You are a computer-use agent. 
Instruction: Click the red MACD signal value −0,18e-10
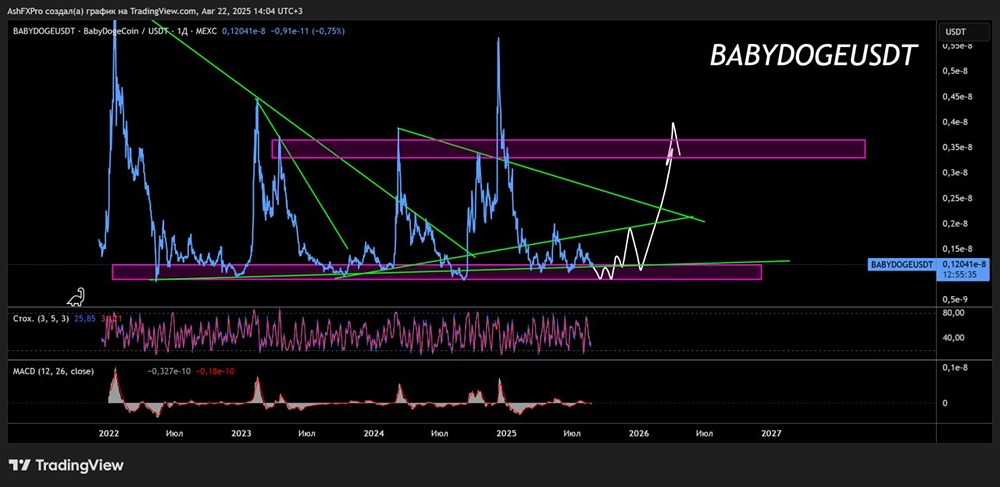[x=215, y=371]
